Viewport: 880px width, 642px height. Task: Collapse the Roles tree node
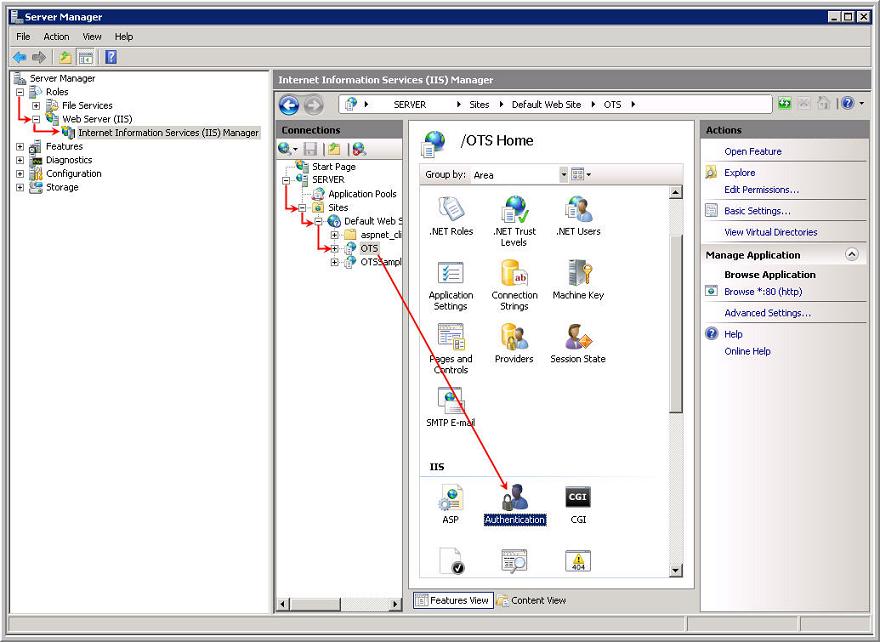point(20,92)
